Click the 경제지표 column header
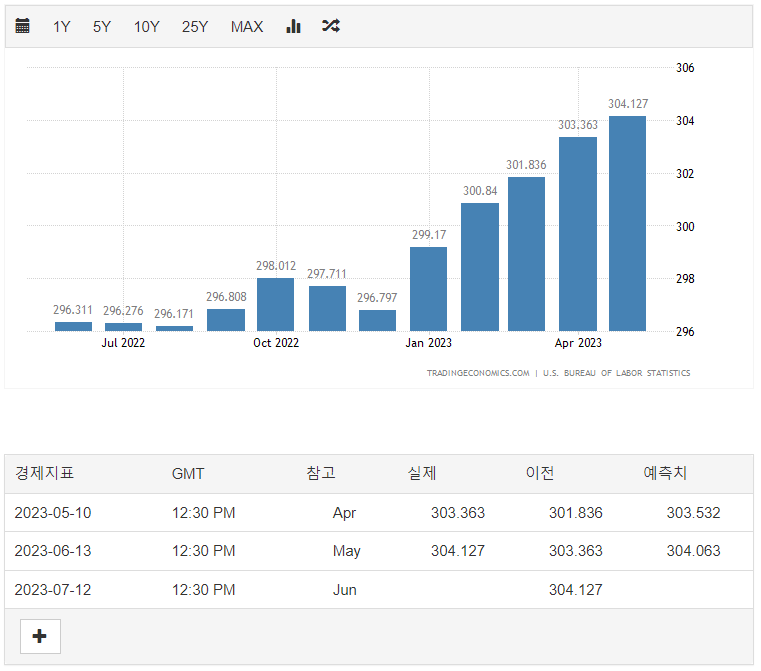 pyautogui.click(x=44, y=473)
